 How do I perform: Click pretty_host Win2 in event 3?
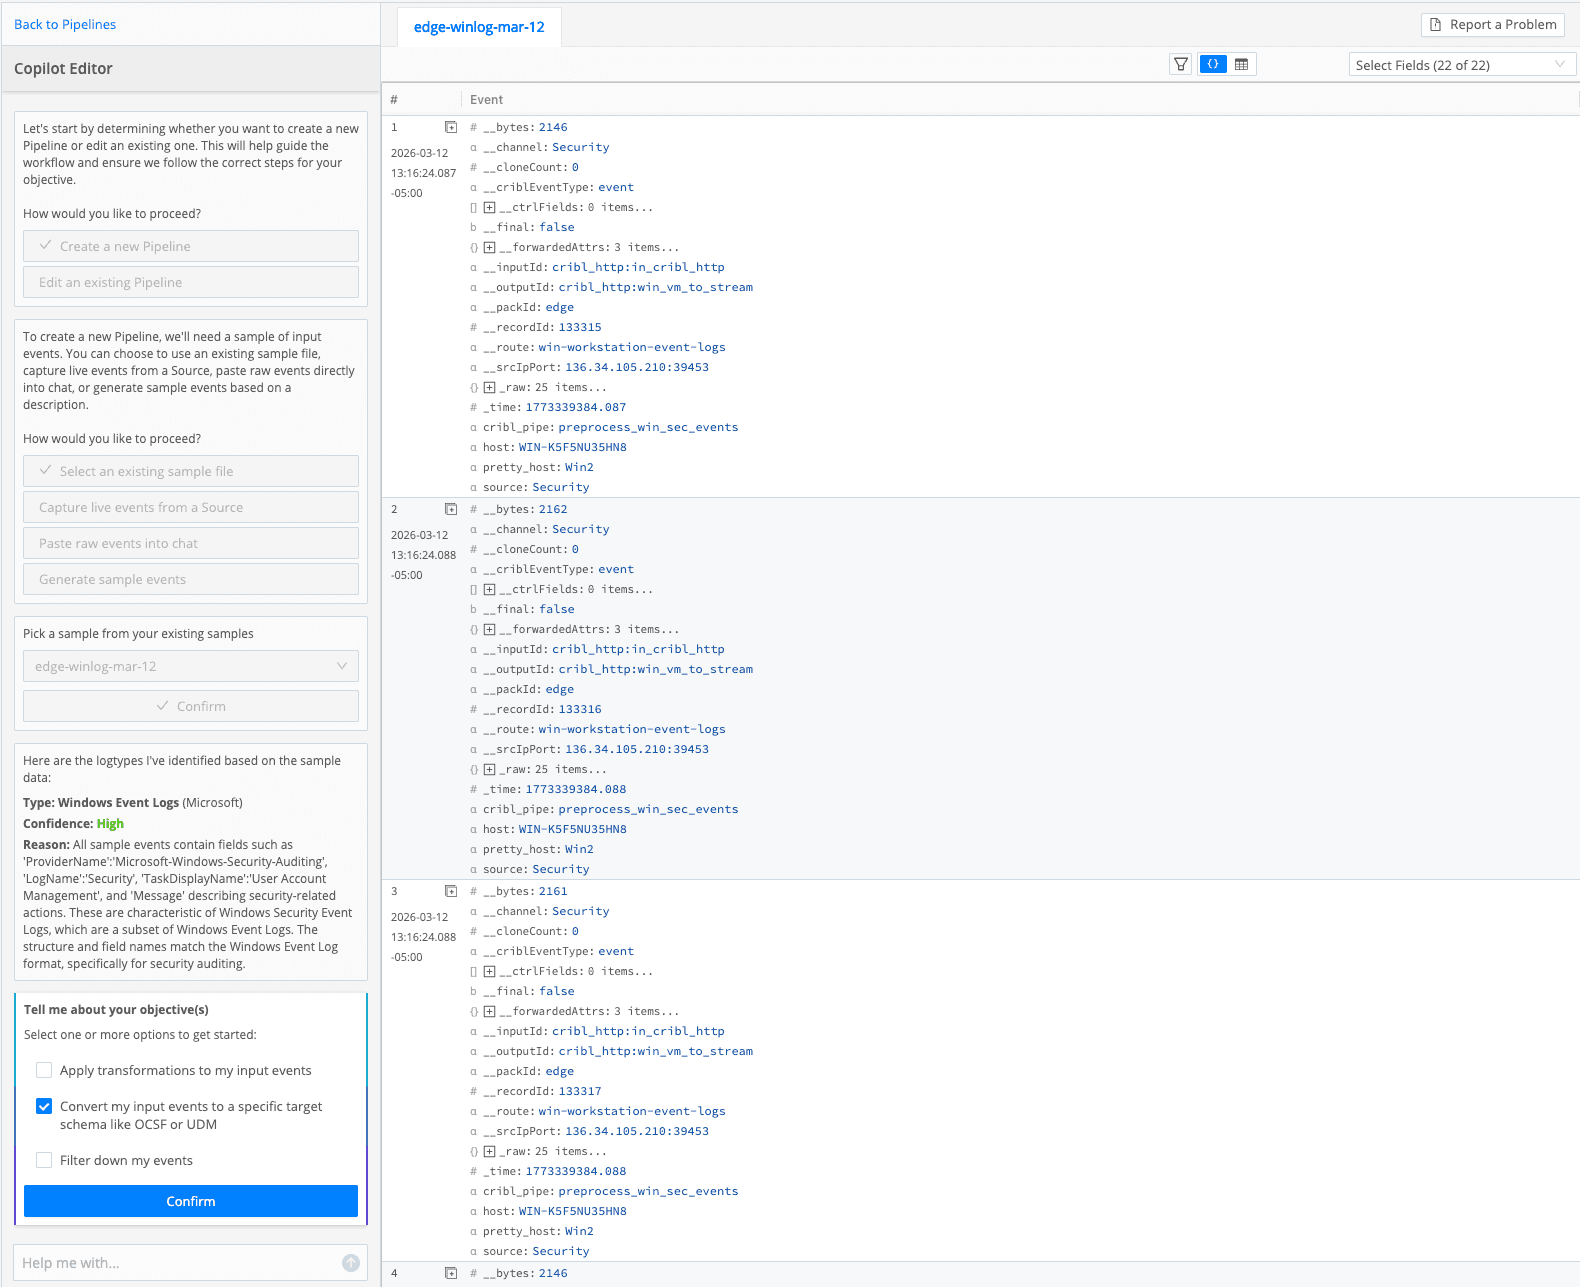tap(579, 1231)
